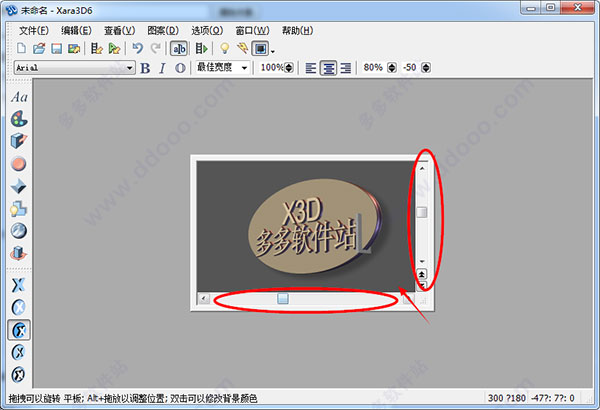Open color options palette icon

click(x=19, y=119)
